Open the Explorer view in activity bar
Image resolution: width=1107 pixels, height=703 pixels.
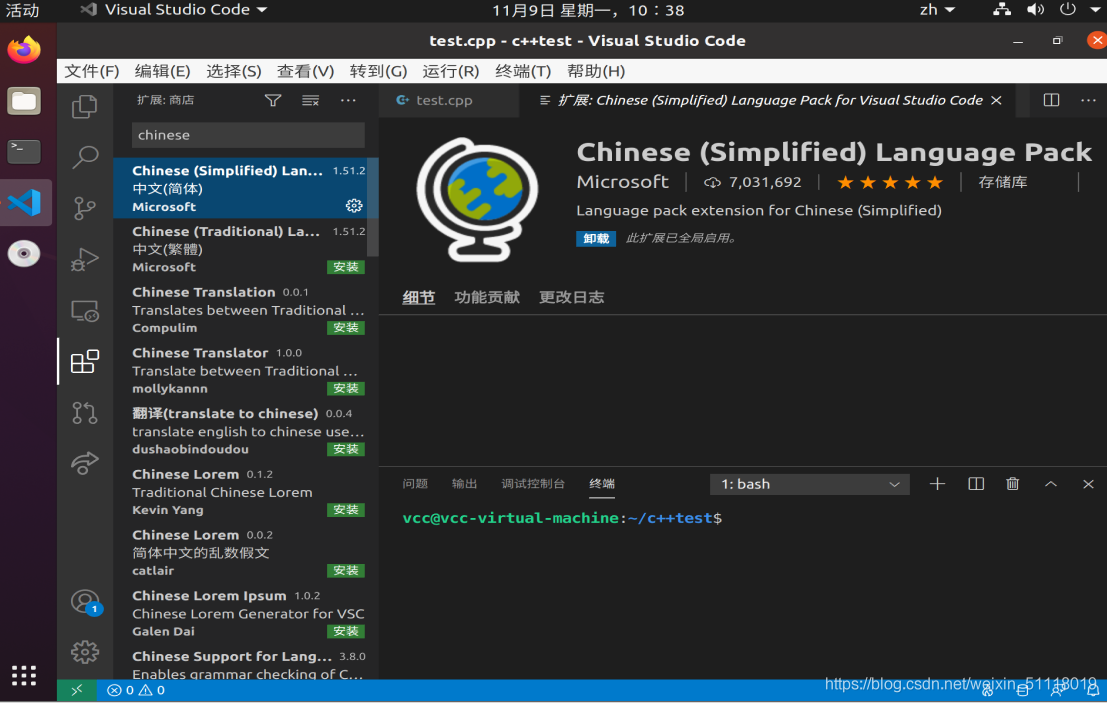[85, 106]
